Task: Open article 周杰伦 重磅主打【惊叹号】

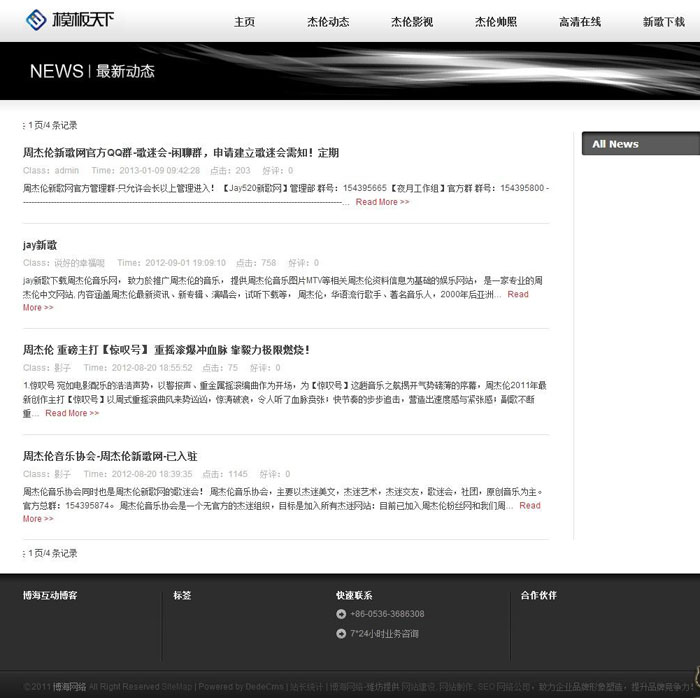Action: 166,350
